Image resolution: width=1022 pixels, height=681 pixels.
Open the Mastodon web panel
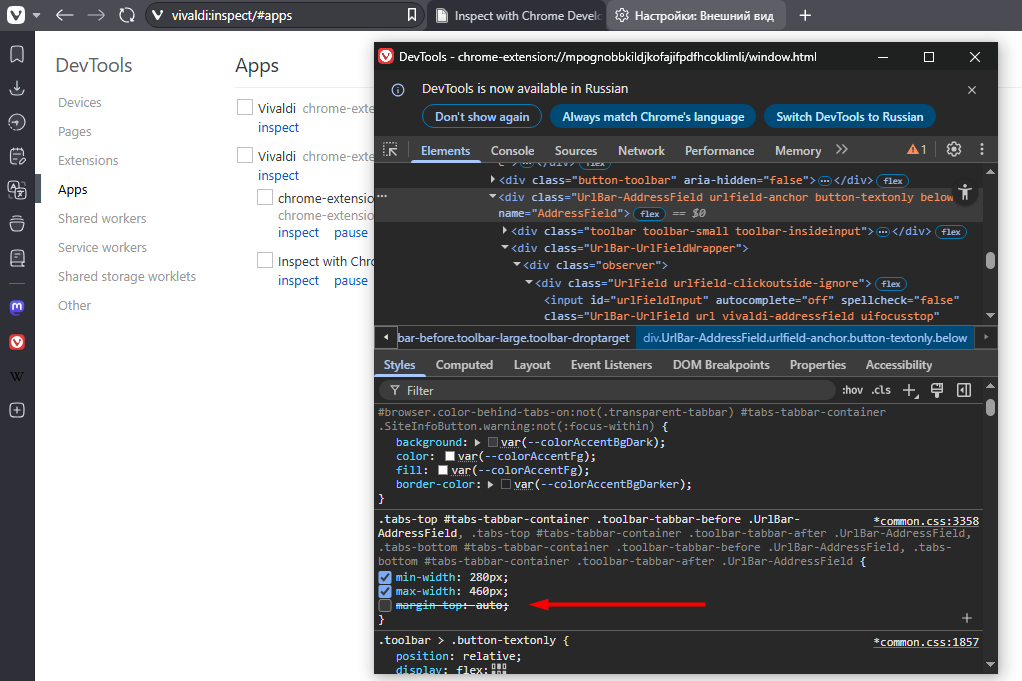click(x=17, y=307)
